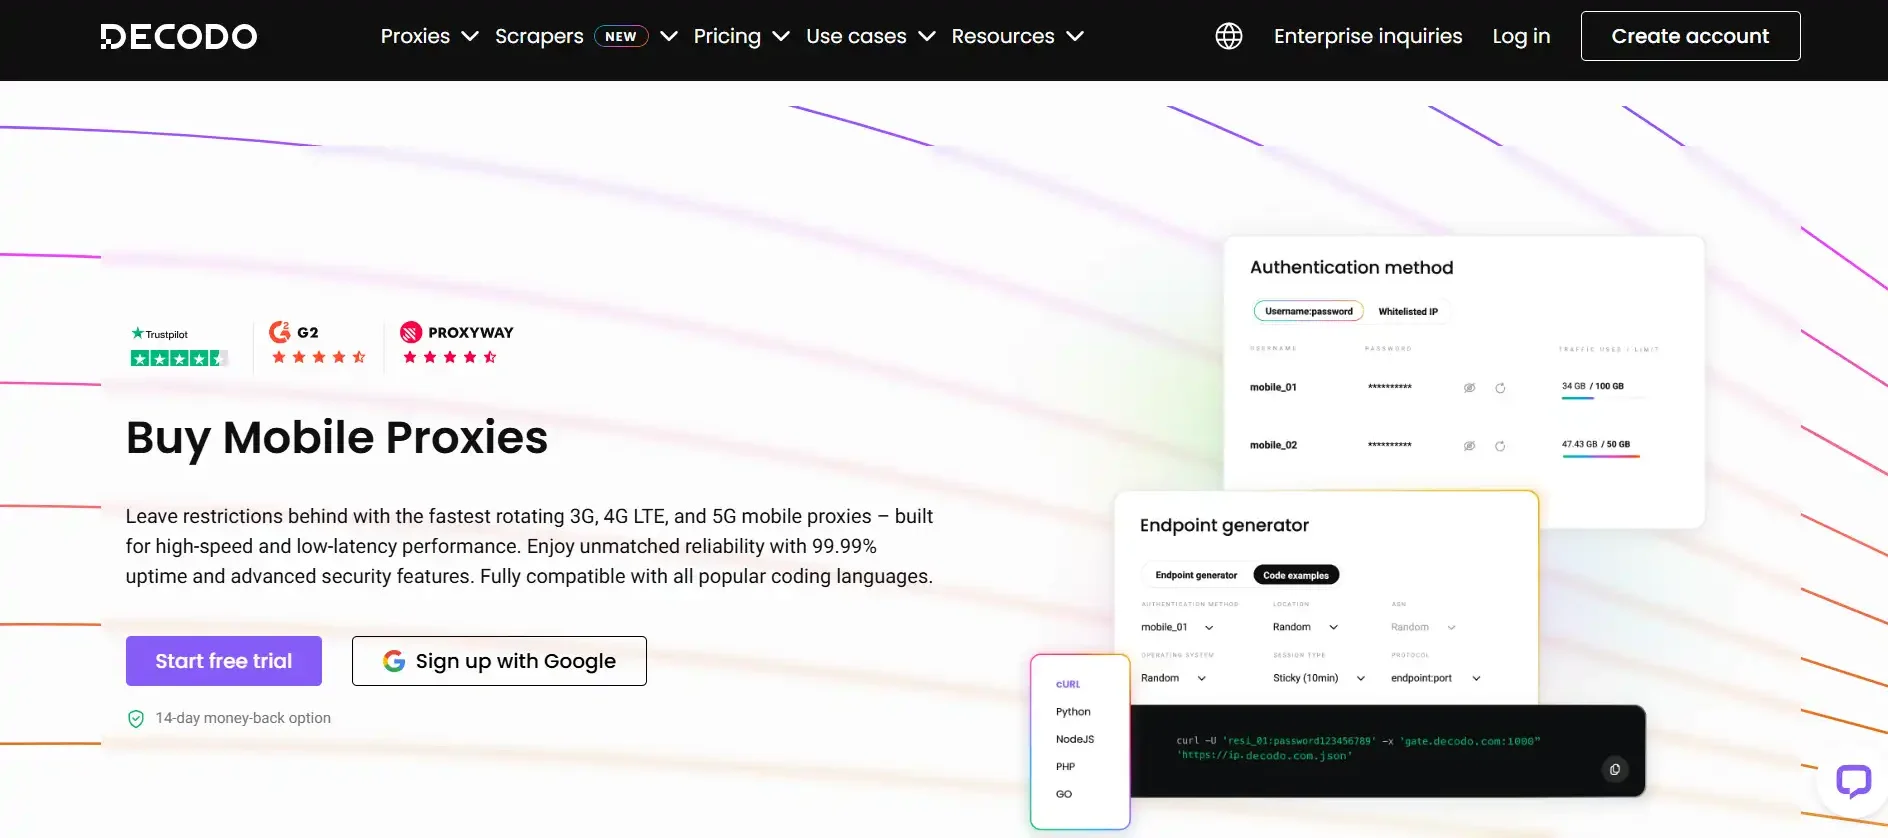1888x838 pixels.
Task: Click Start free trial button
Action: click(224, 661)
